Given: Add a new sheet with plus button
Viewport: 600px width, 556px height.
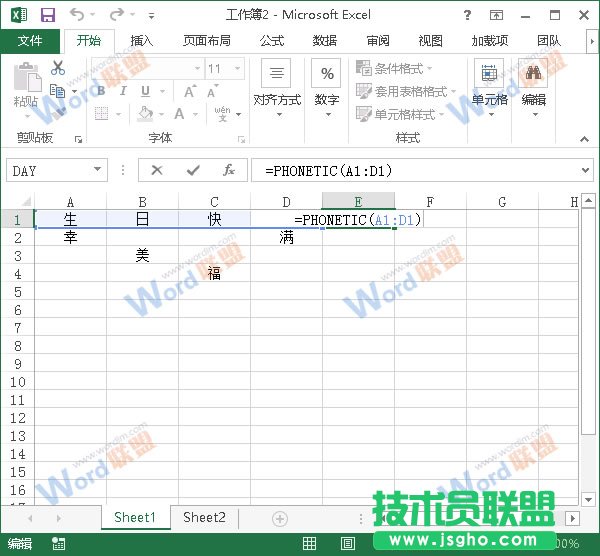Looking at the screenshot, I should [x=279, y=518].
